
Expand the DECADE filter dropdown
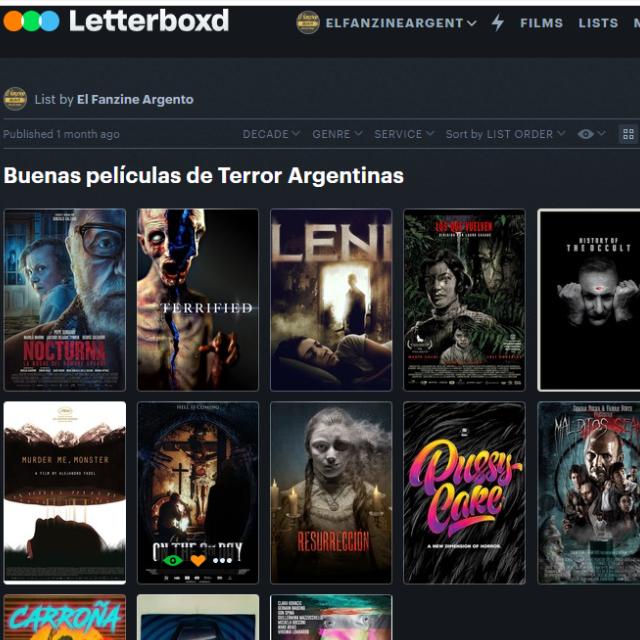[x=271, y=134]
